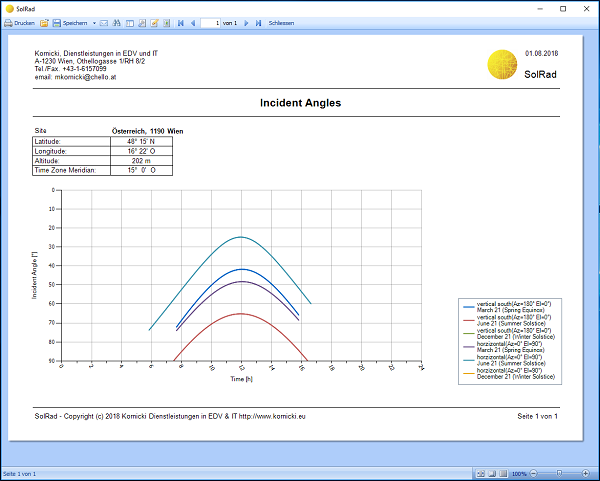This screenshot has width=600, height=481.
Task: Click the page number input field
Action: (209, 22)
